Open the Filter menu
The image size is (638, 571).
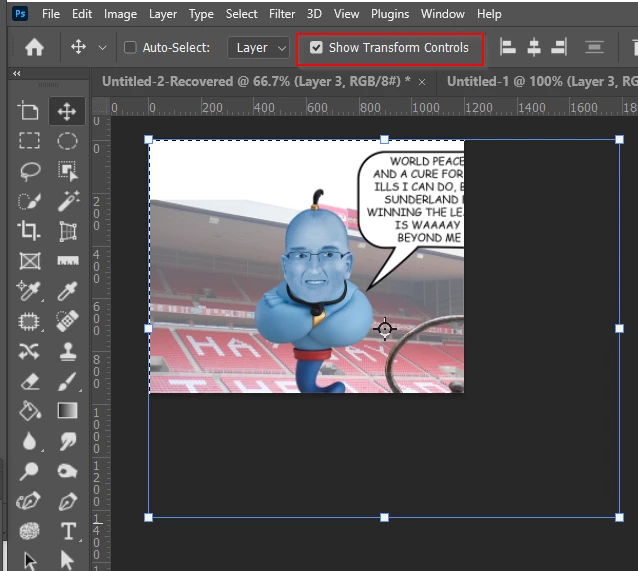point(282,14)
